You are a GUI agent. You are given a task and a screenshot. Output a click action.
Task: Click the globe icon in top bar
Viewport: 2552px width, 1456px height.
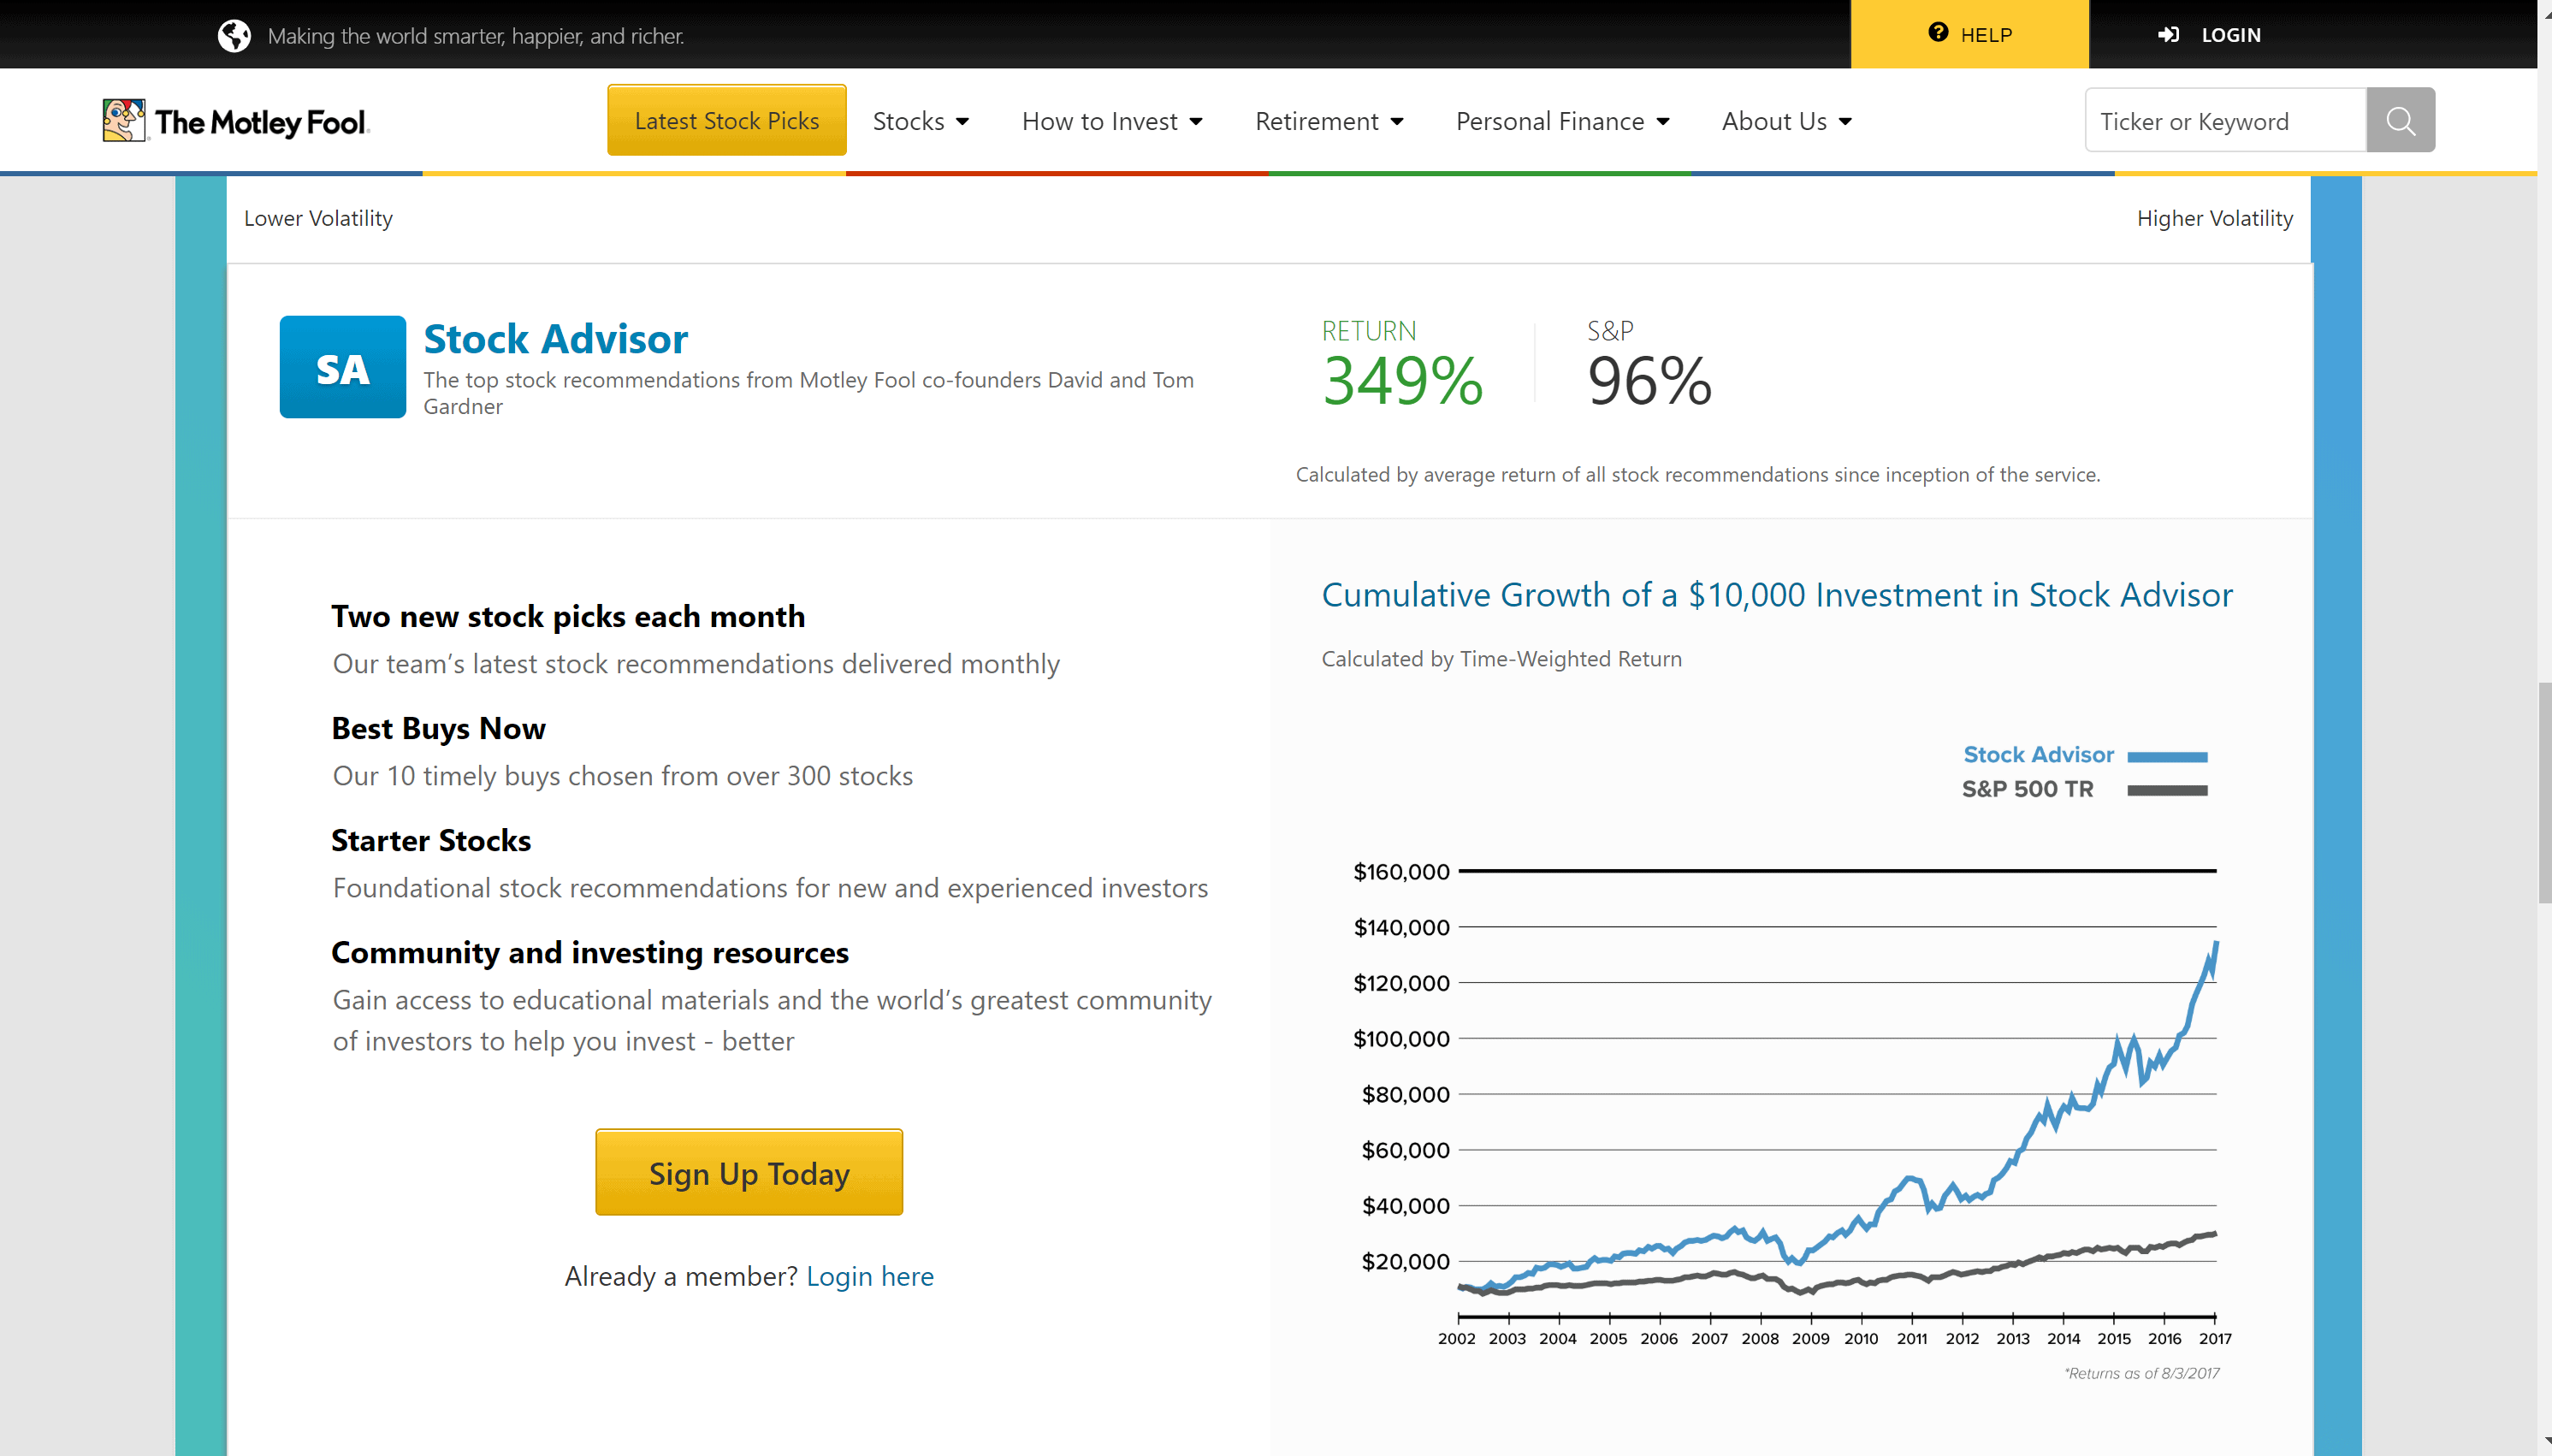coord(234,36)
